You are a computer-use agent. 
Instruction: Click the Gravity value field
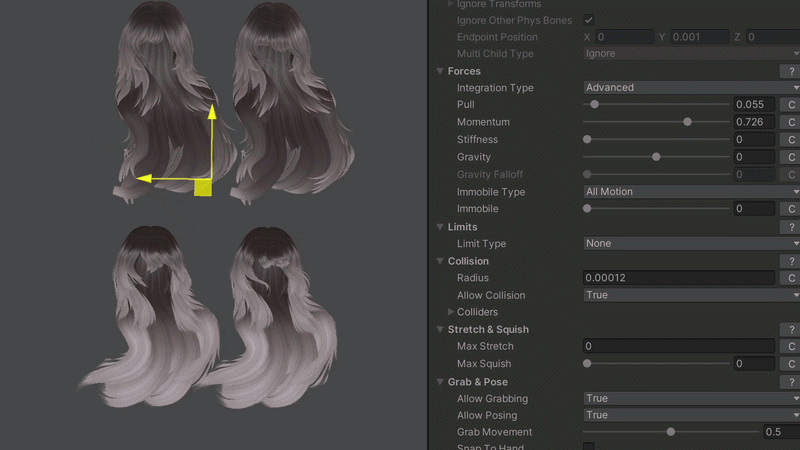pos(754,157)
